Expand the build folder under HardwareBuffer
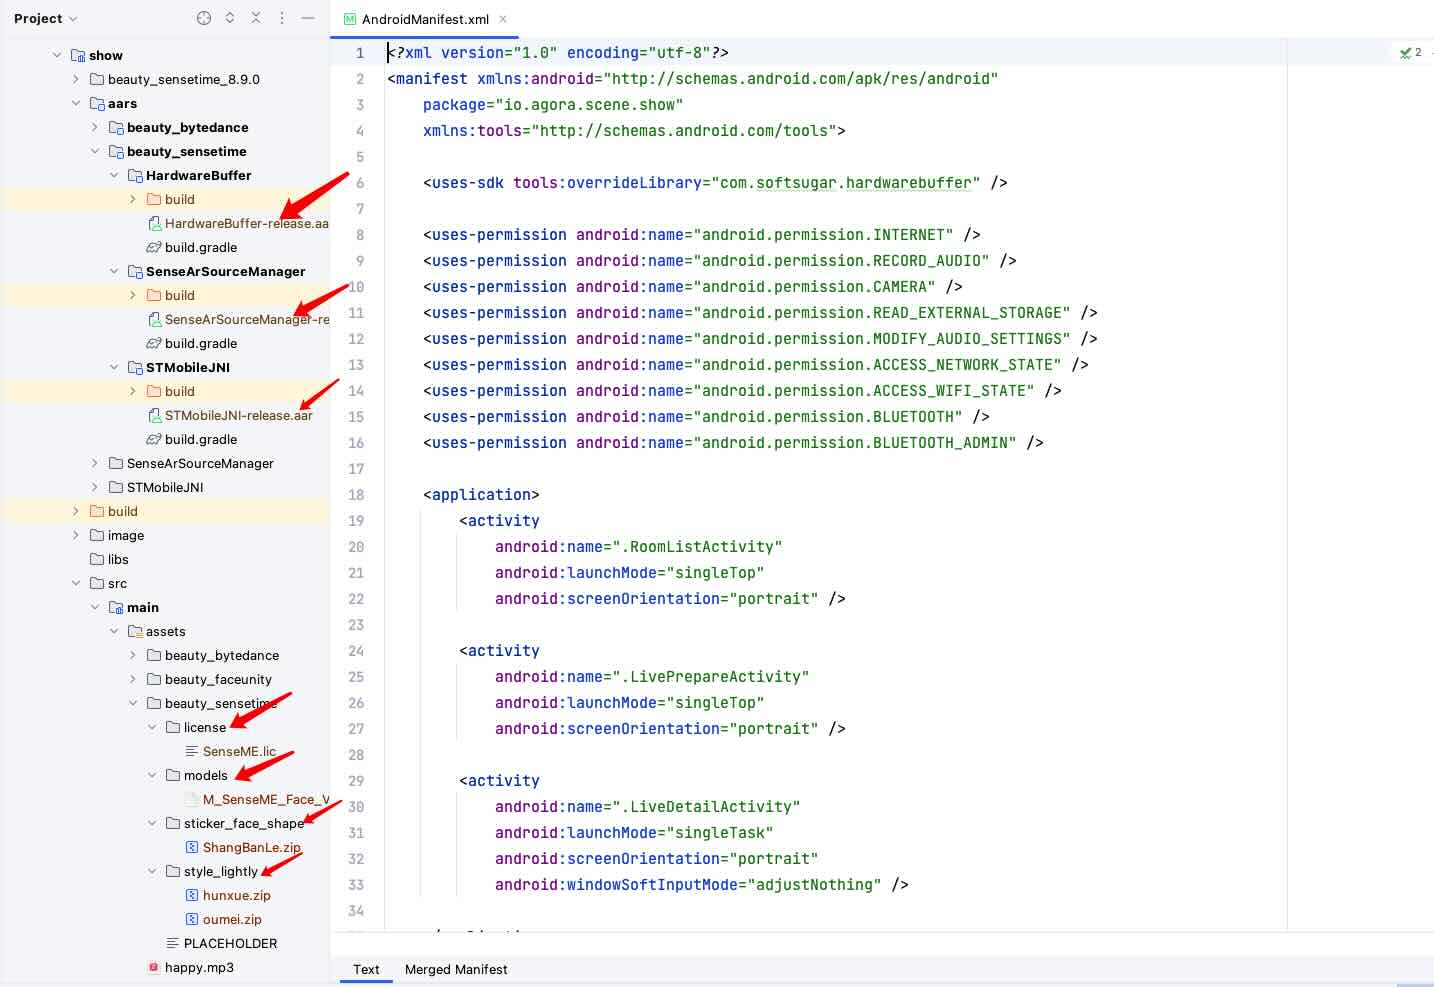 (x=133, y=199)
